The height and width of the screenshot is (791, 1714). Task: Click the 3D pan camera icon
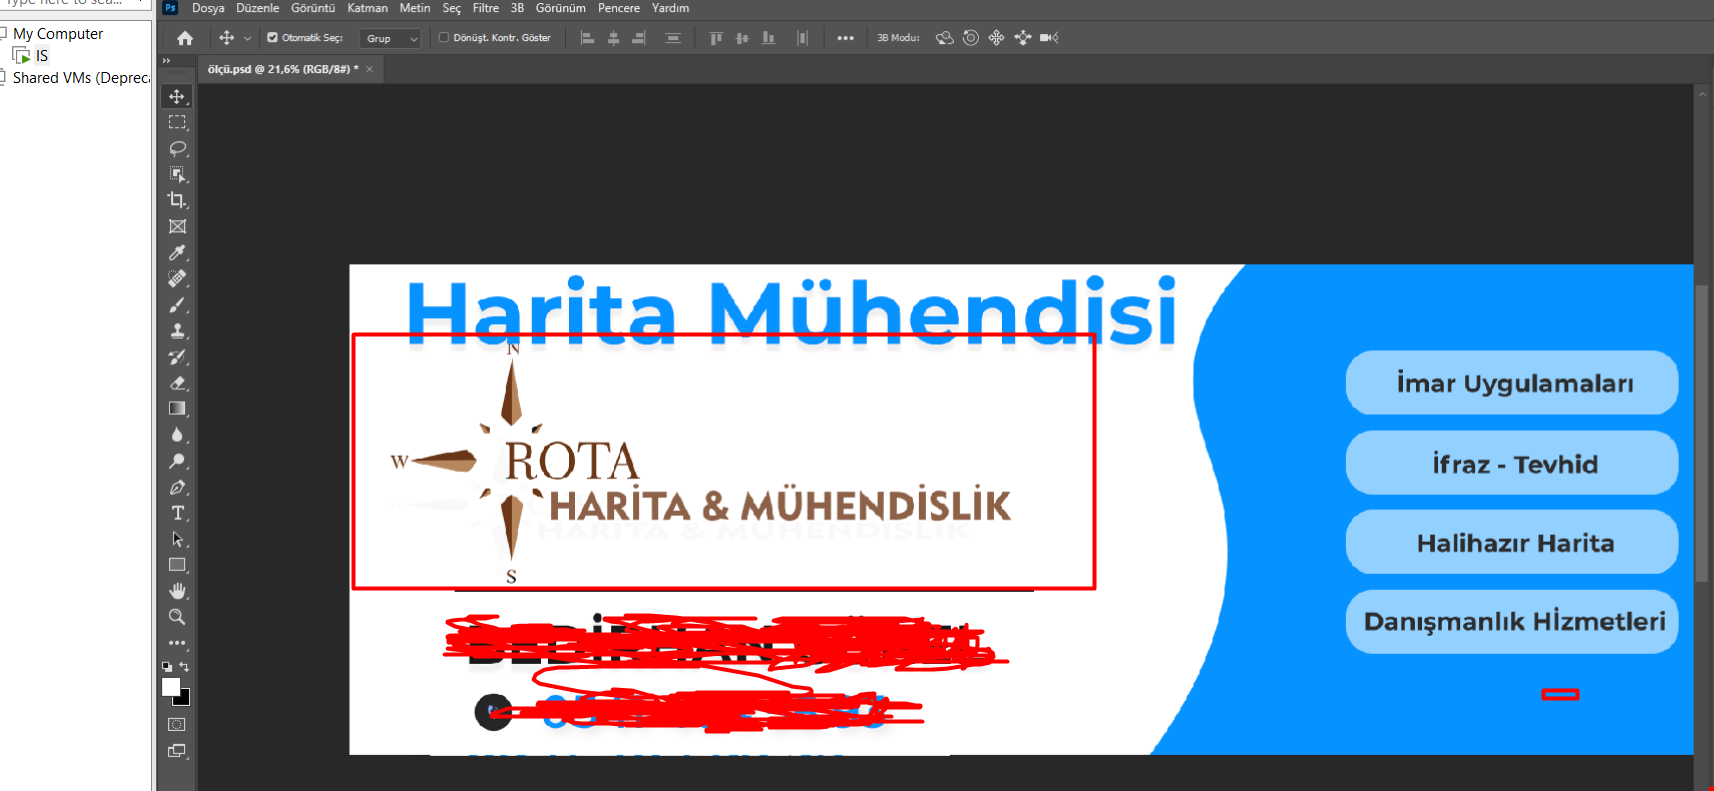pos(996,38)
